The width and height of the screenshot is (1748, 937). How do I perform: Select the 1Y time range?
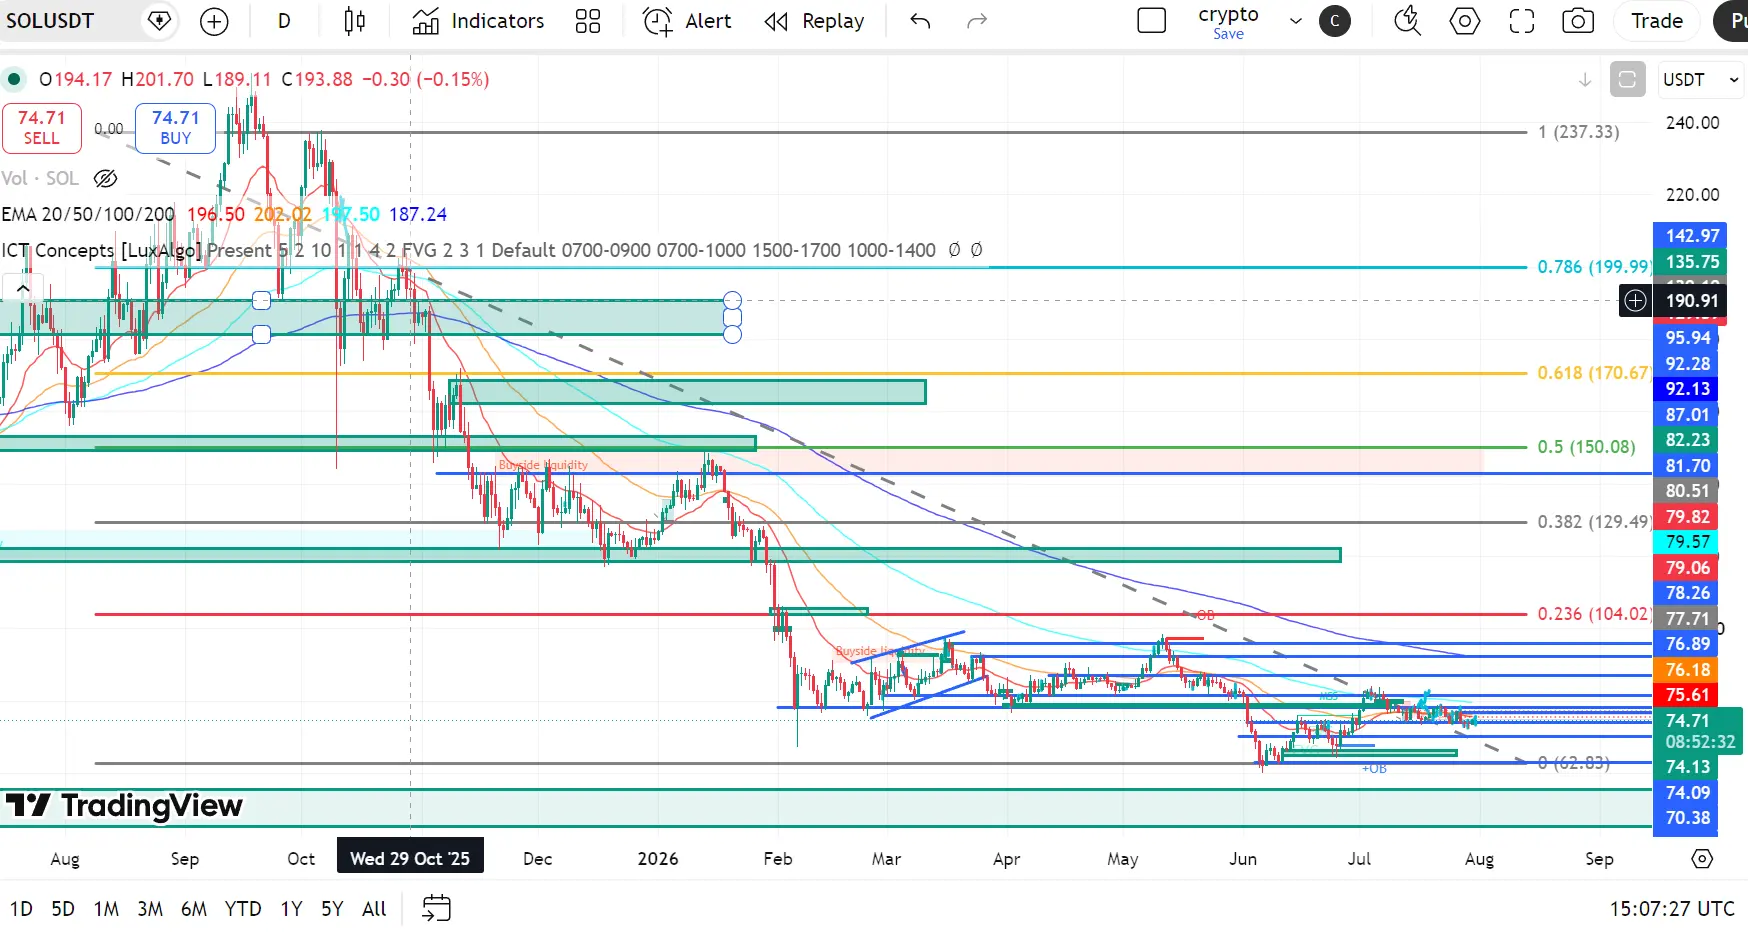pyautogui.click(x=291, y=908)
